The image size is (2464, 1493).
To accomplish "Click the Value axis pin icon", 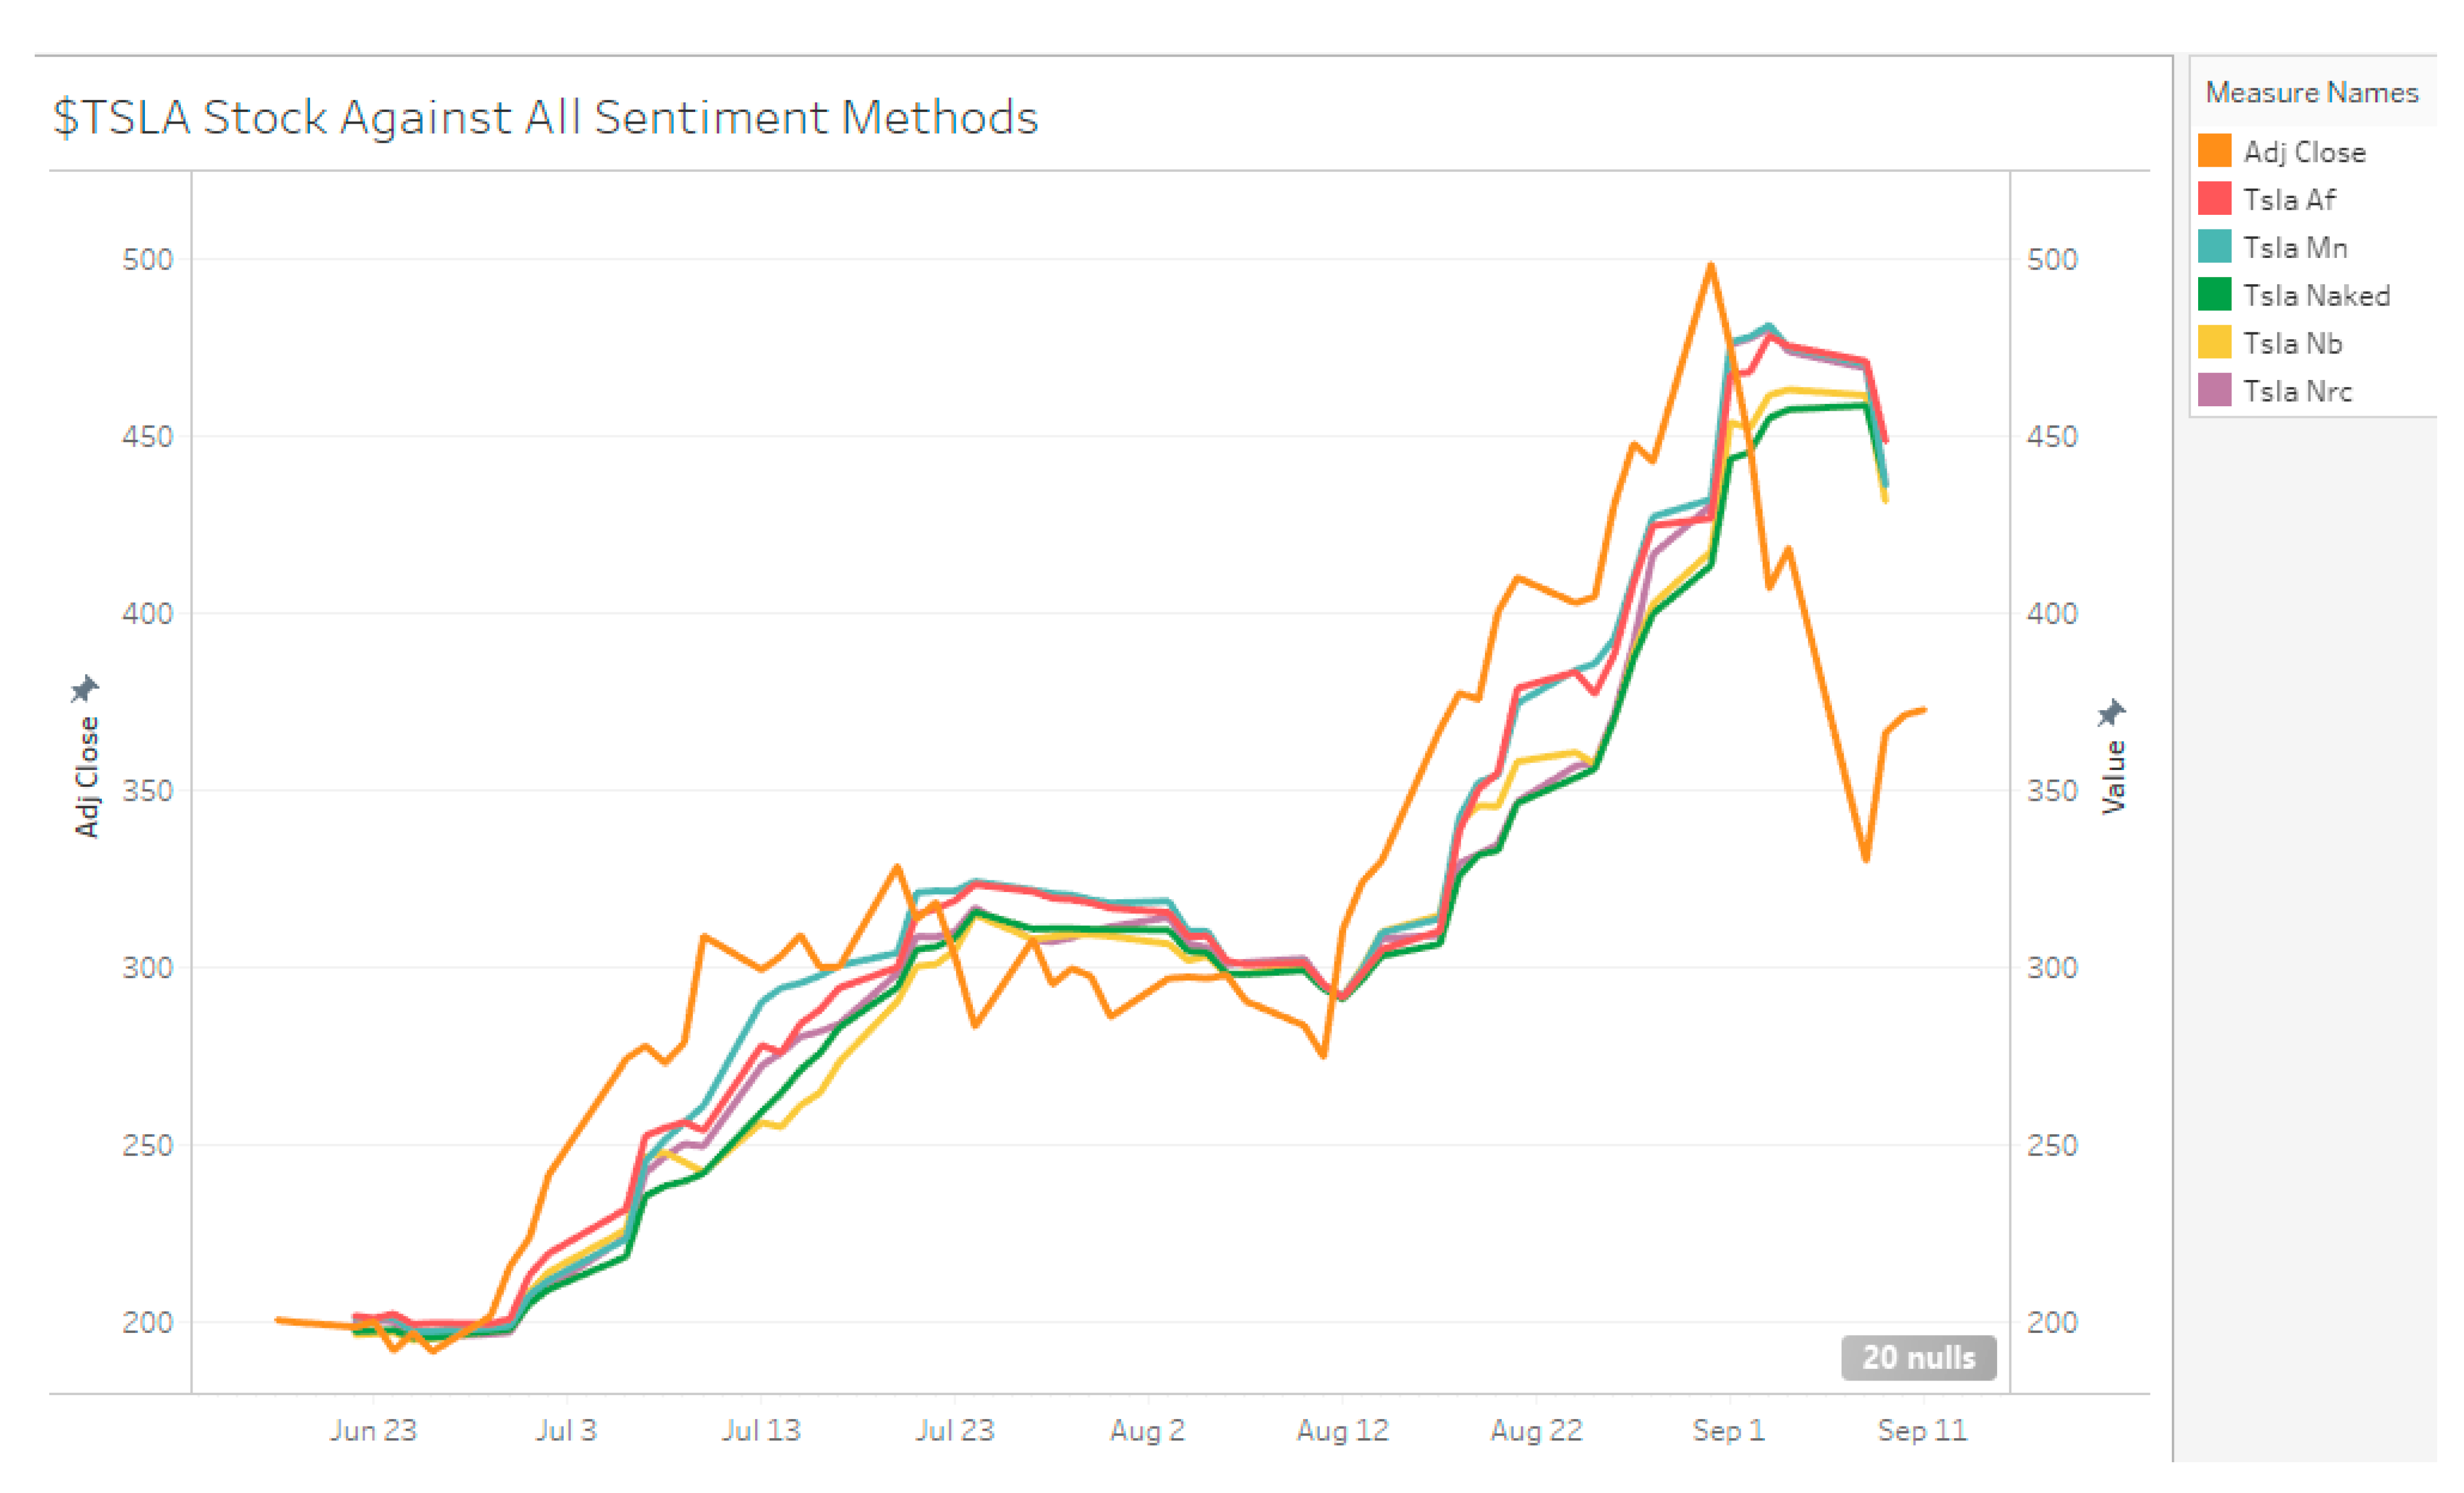I will click(2111, 712).
